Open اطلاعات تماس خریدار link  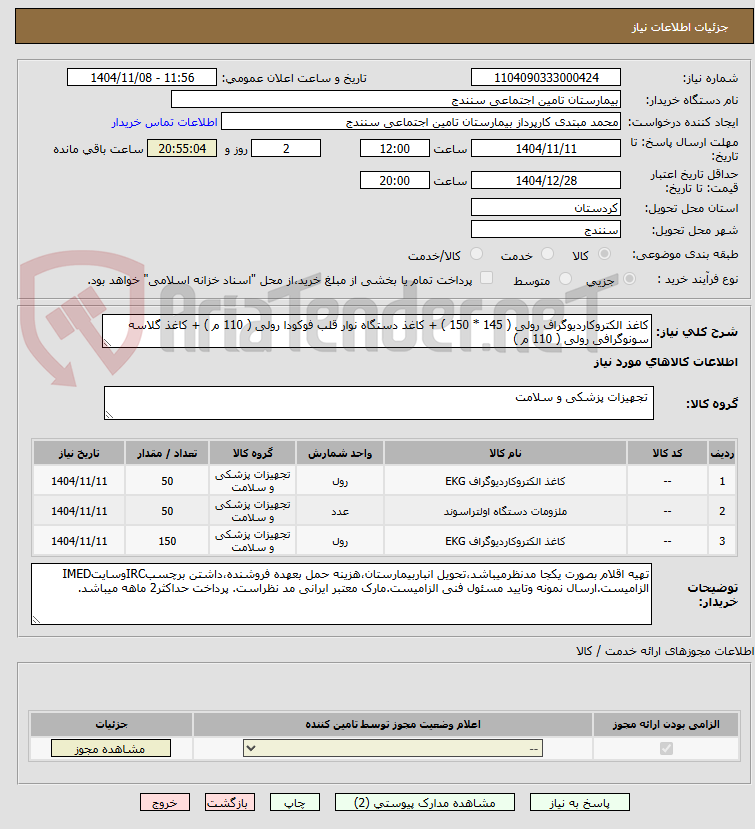point(164,122)
